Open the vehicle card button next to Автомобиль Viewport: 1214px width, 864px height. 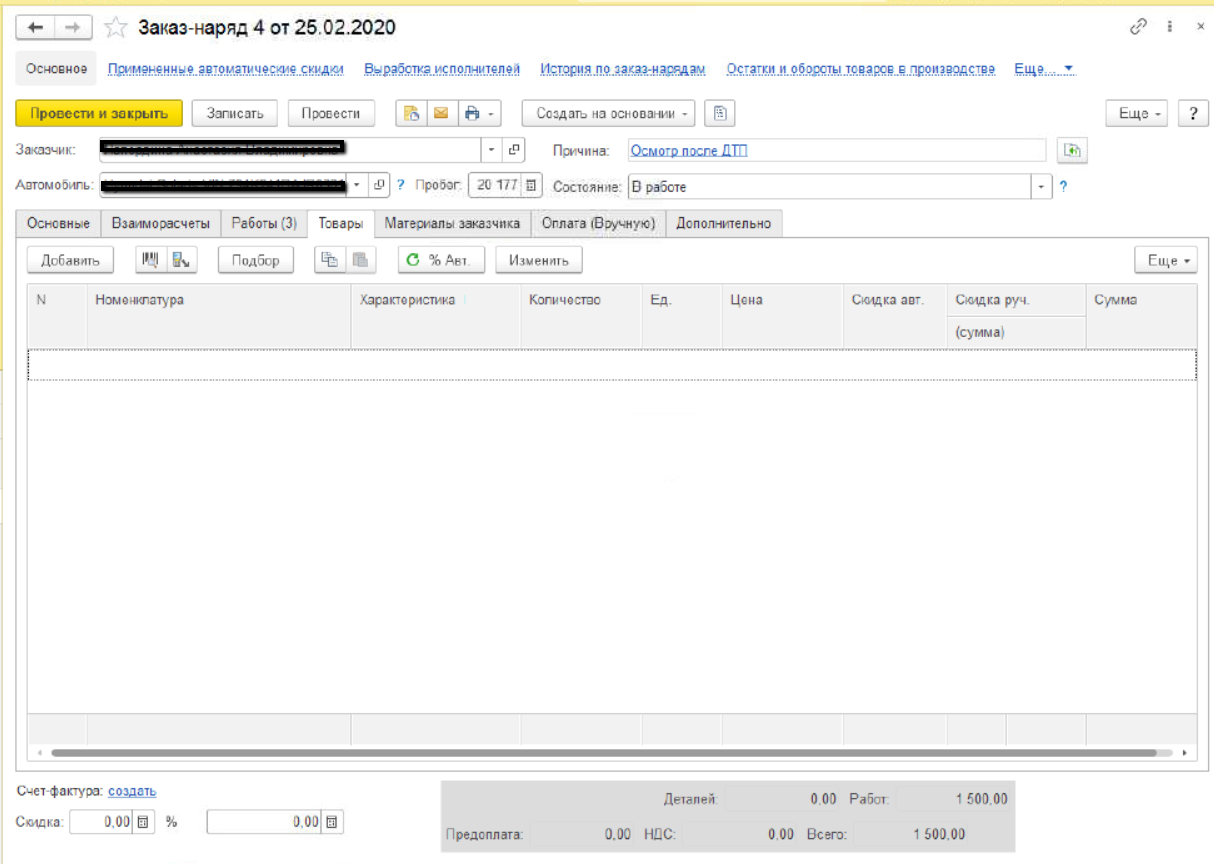pyautogui.click(x=380, y=185)
